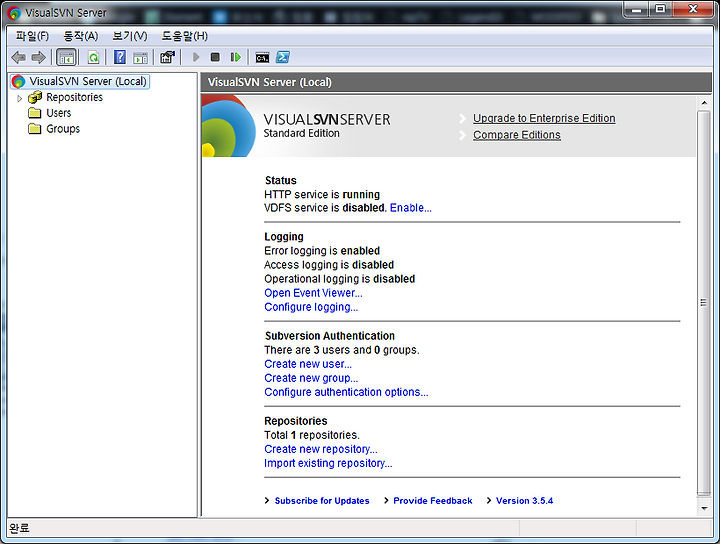Click Import existing repository... link

click(328, 463)
